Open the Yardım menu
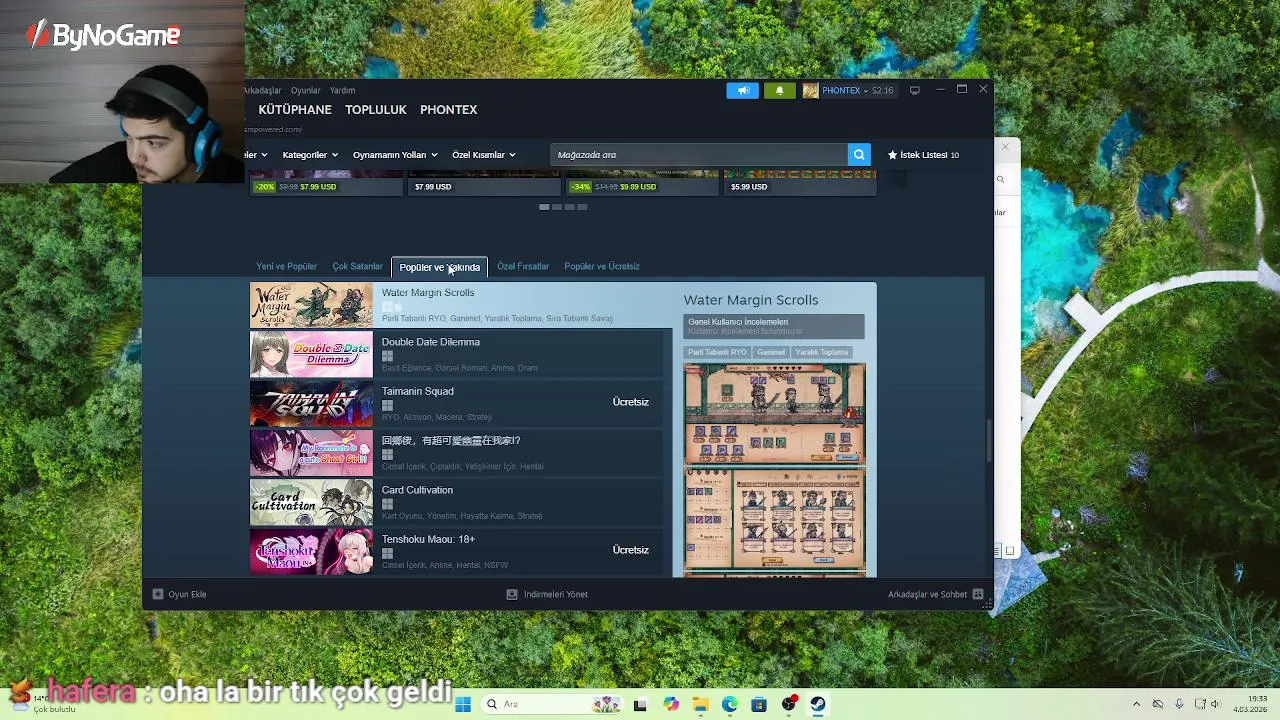The height and width of the screenshot is (720, 1280). click(342, 90)
